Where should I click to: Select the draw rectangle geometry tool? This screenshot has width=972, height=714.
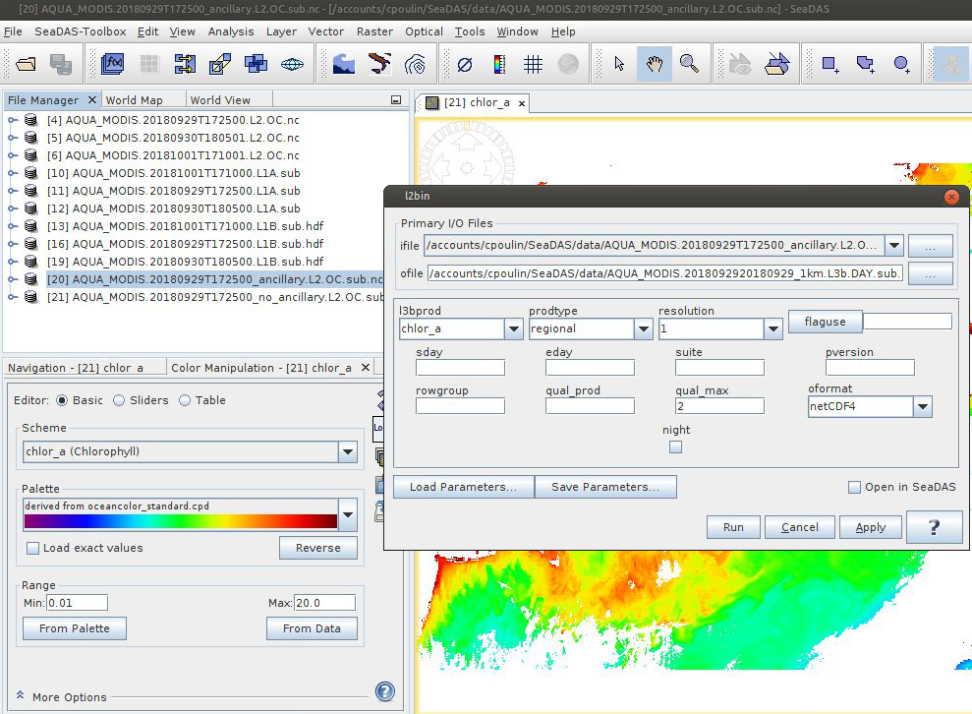point(830,64)
